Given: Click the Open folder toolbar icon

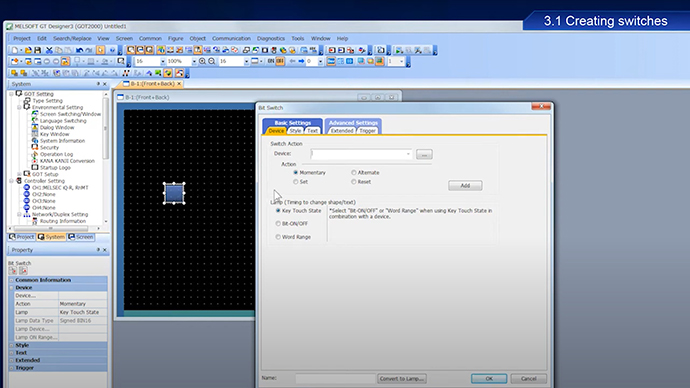Looking at the screenshot, I should (x=28, y=50).
